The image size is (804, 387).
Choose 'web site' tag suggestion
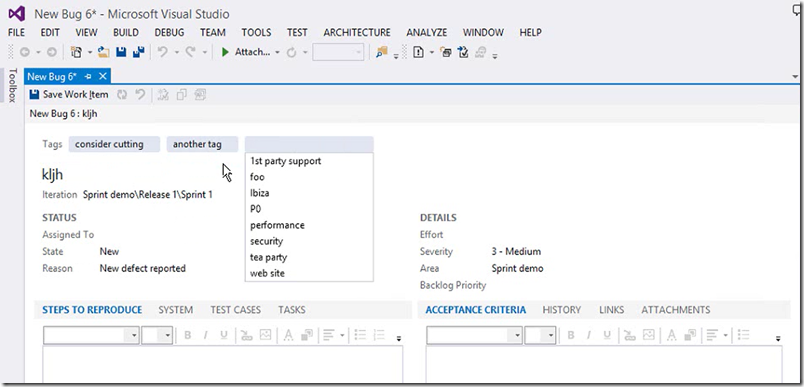309,273
